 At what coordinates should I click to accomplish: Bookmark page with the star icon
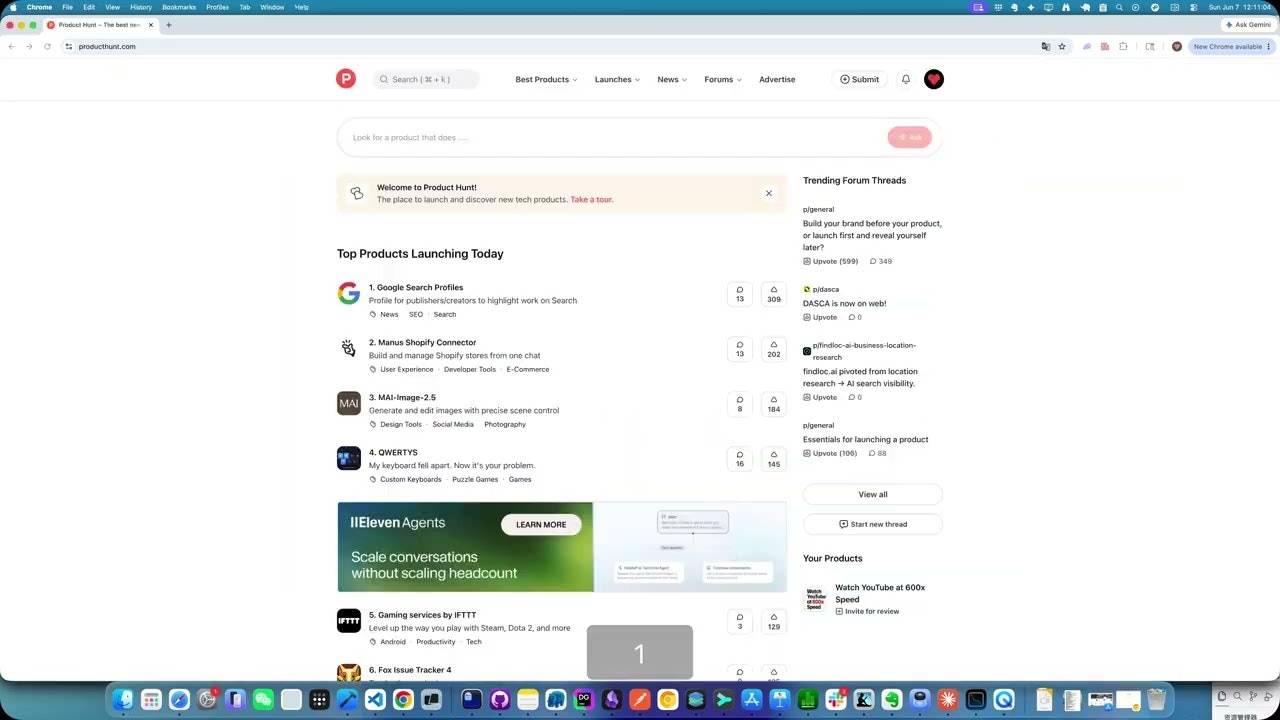[x=1062, y=46]
